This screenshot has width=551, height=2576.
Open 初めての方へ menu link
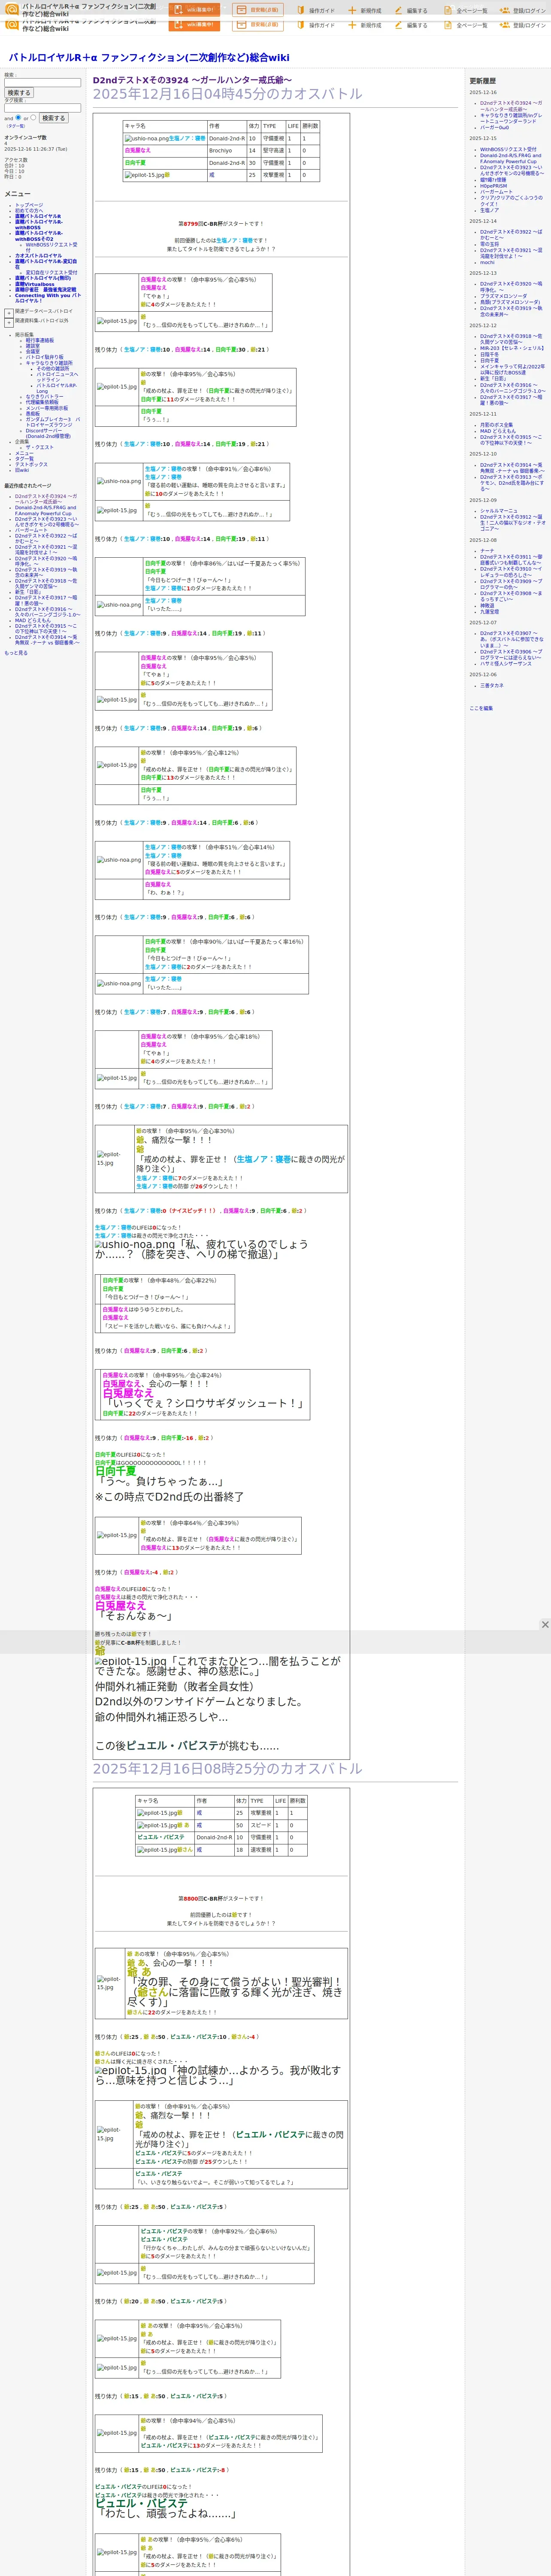tap(29, 210)
